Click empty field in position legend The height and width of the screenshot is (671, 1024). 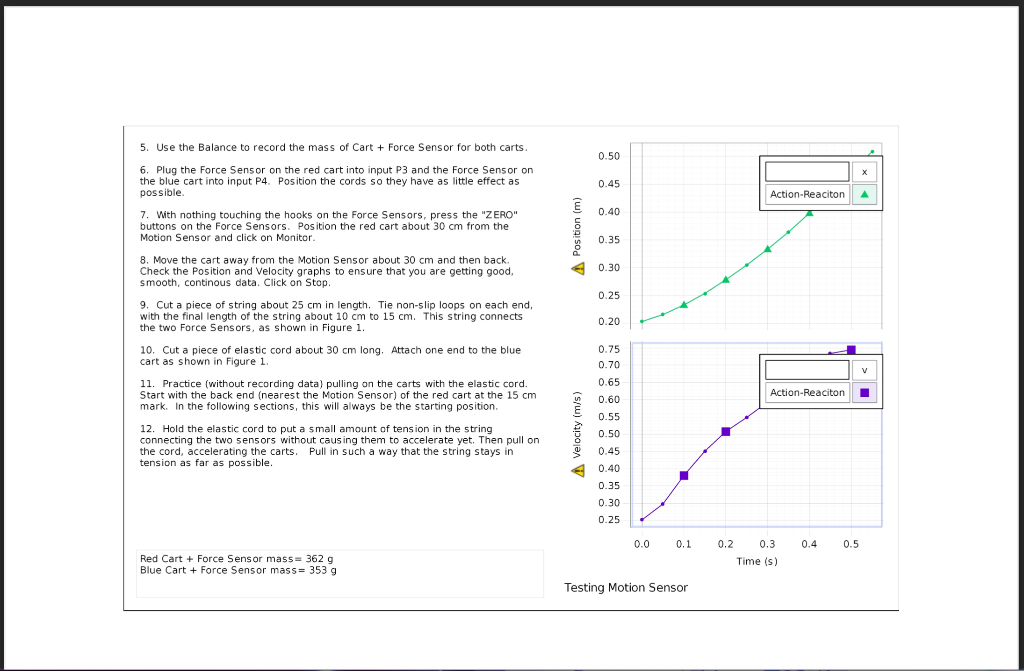point(807,172)
